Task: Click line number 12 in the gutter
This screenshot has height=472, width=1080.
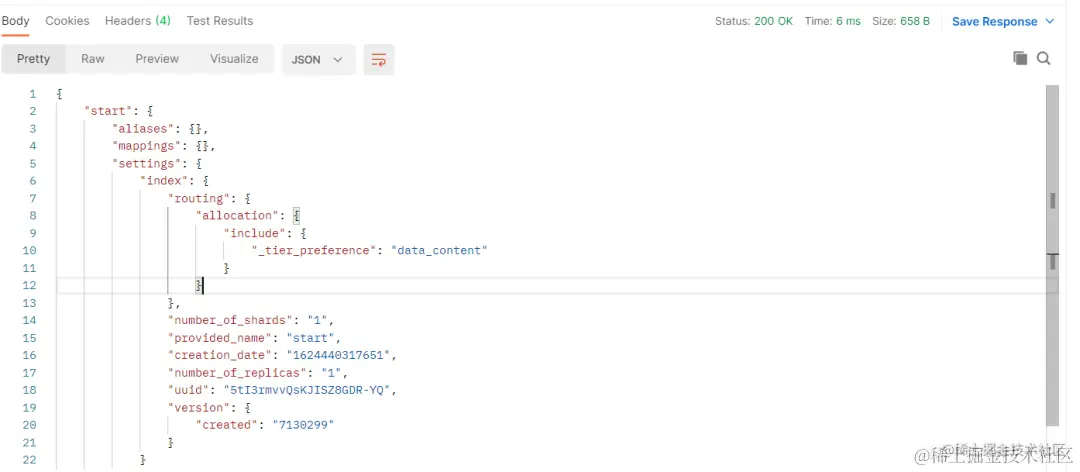Action: [x=29, y=285]
